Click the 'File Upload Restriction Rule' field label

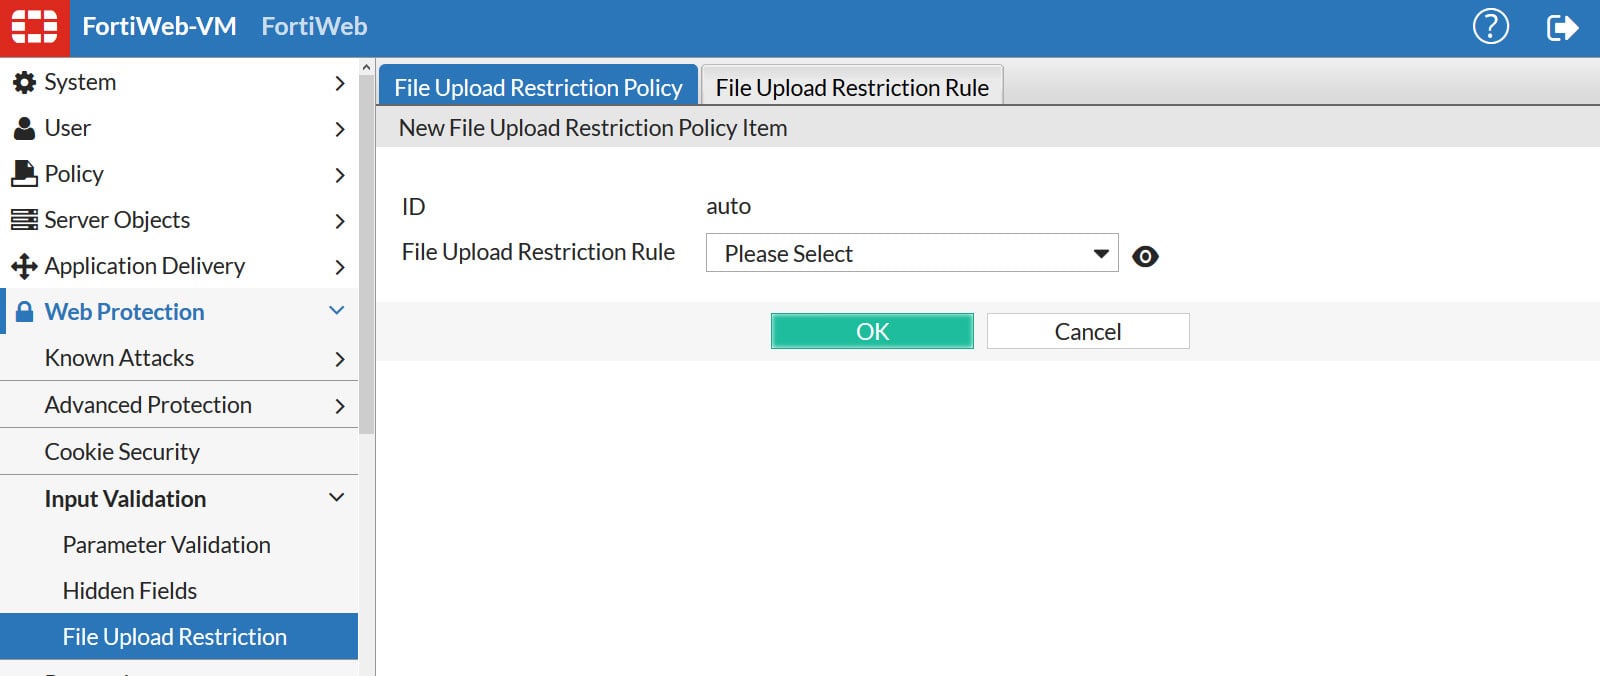coord(538,252)
